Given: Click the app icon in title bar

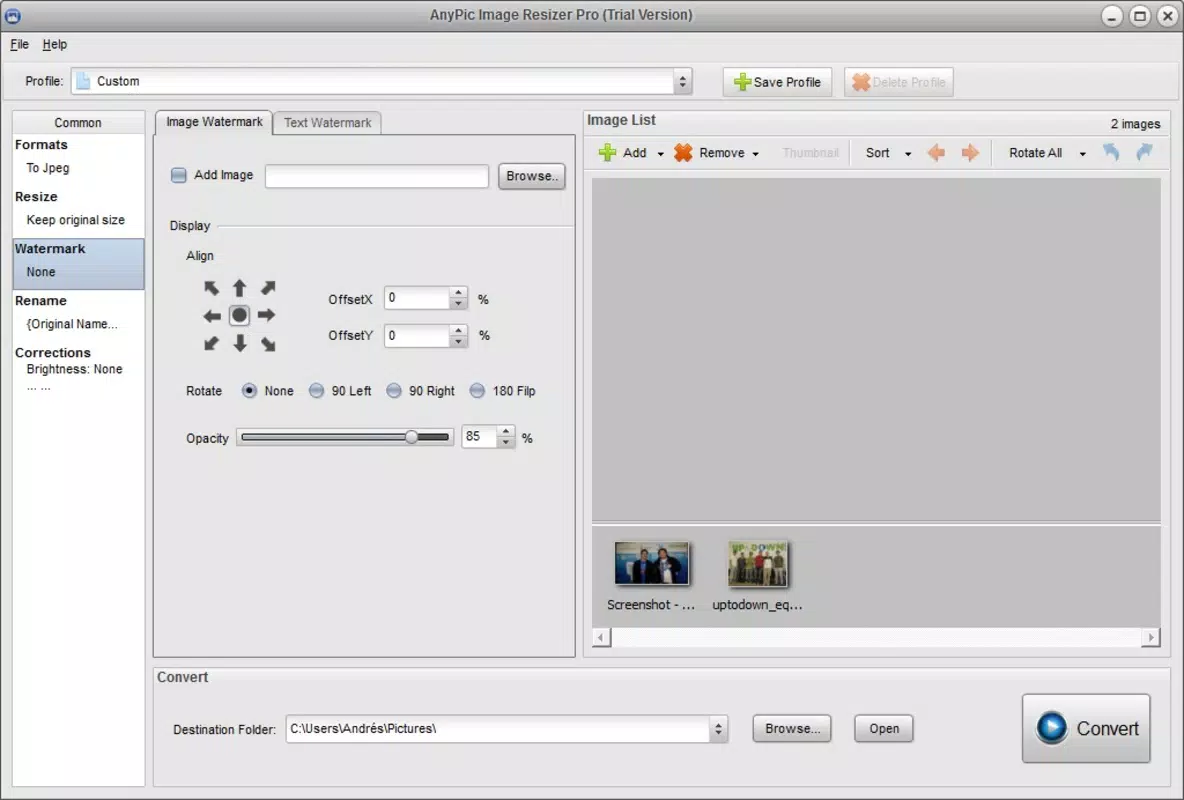Looking at the screenshot, I should tap(13, 15).
